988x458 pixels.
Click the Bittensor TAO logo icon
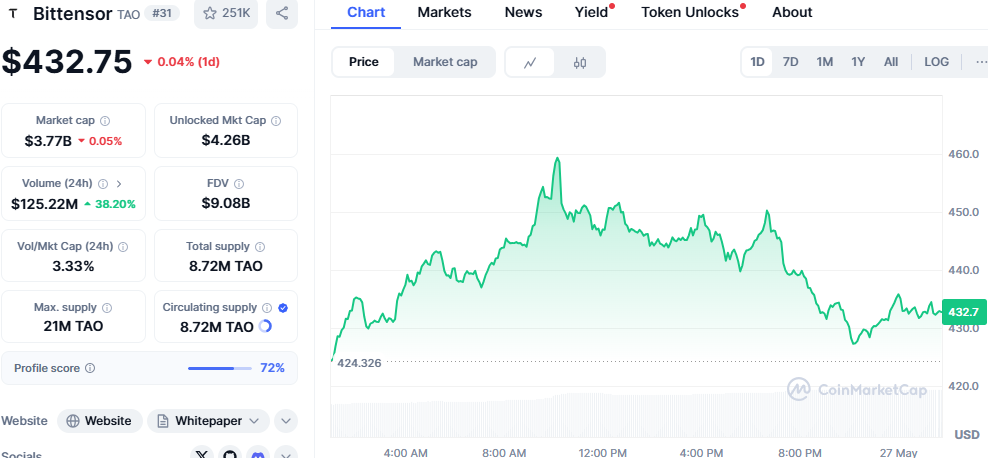tap(13, 13)
